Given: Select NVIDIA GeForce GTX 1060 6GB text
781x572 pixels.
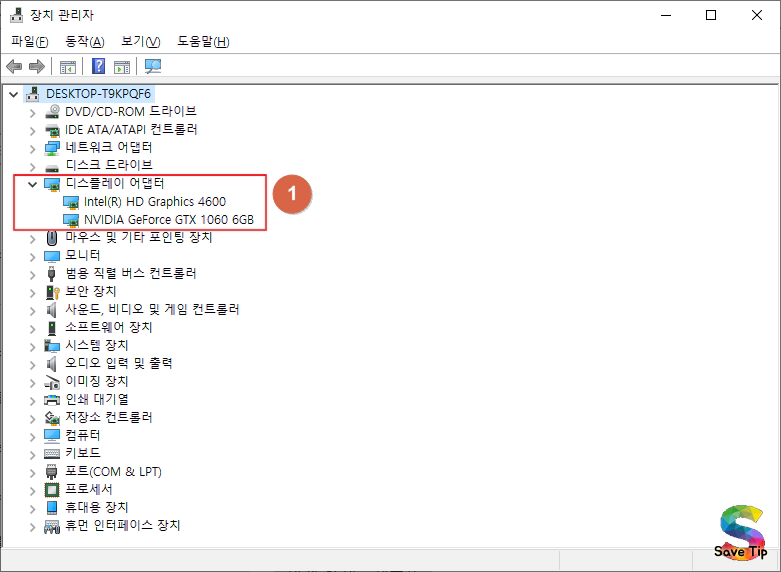Looking at the screenshot, I should point(169,220).
